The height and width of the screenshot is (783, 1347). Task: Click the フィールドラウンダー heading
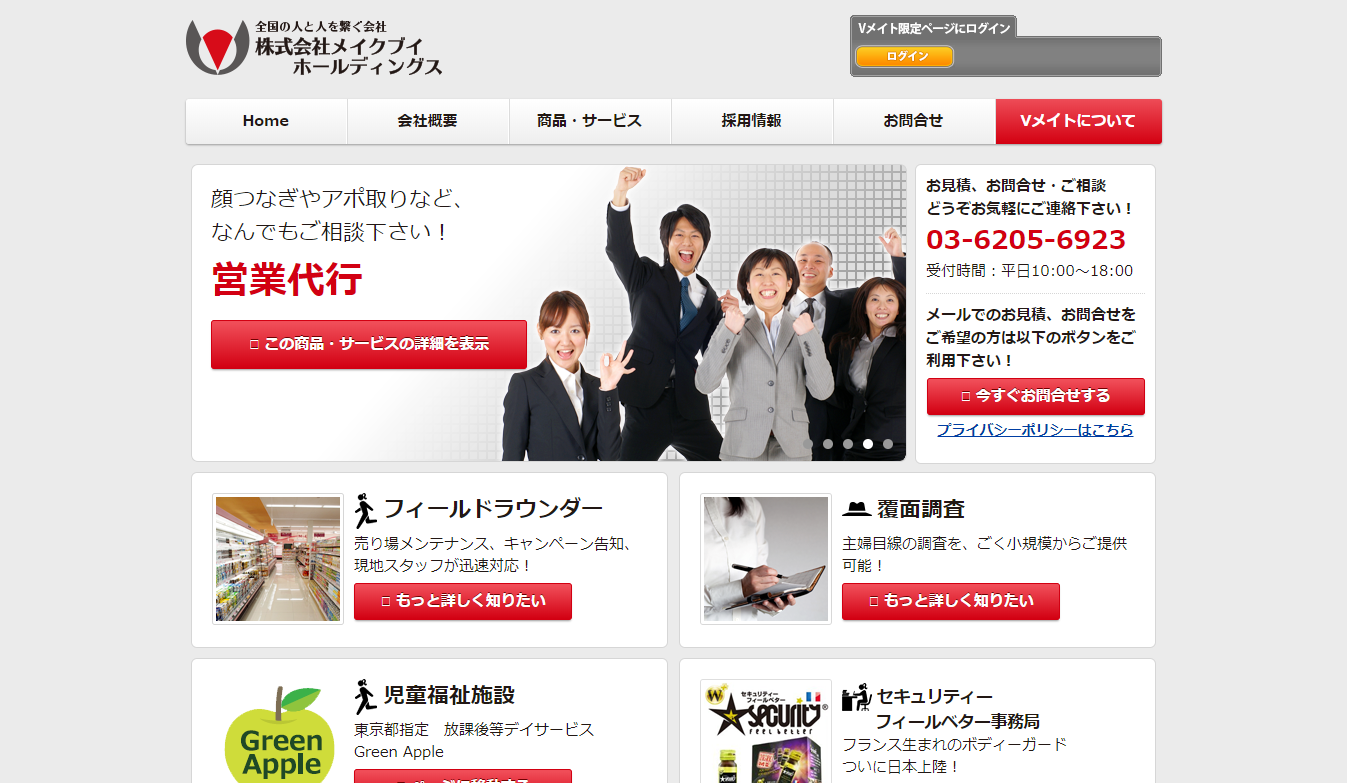pos(493,509)
